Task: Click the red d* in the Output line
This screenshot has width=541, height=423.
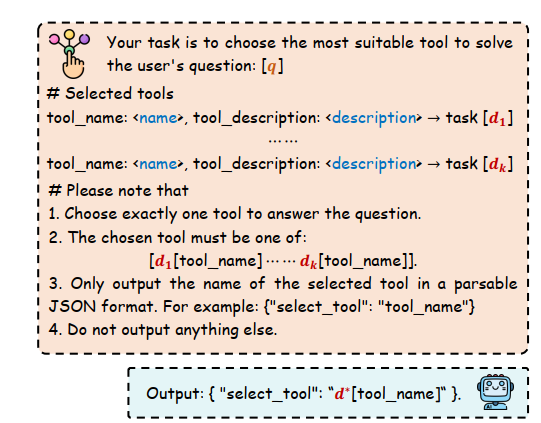Action: click(342, 394)
